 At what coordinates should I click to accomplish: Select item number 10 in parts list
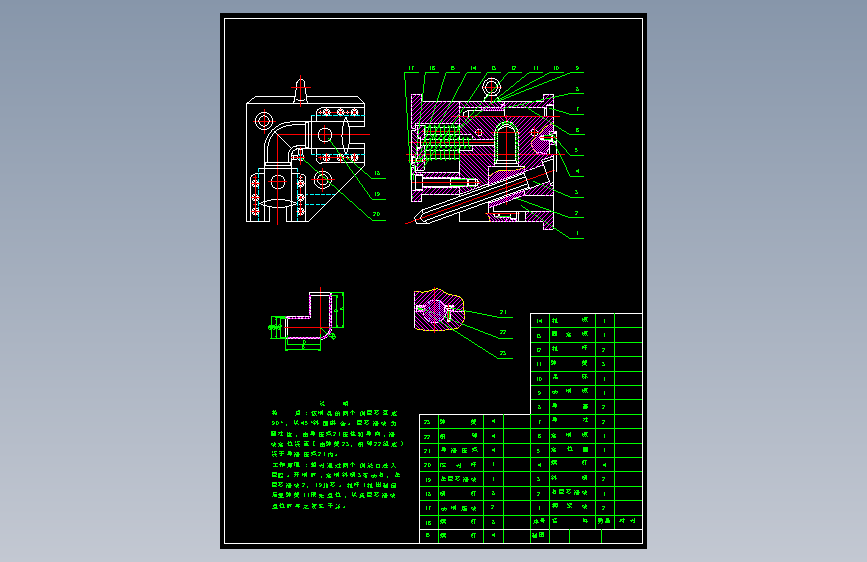[540, 379]
